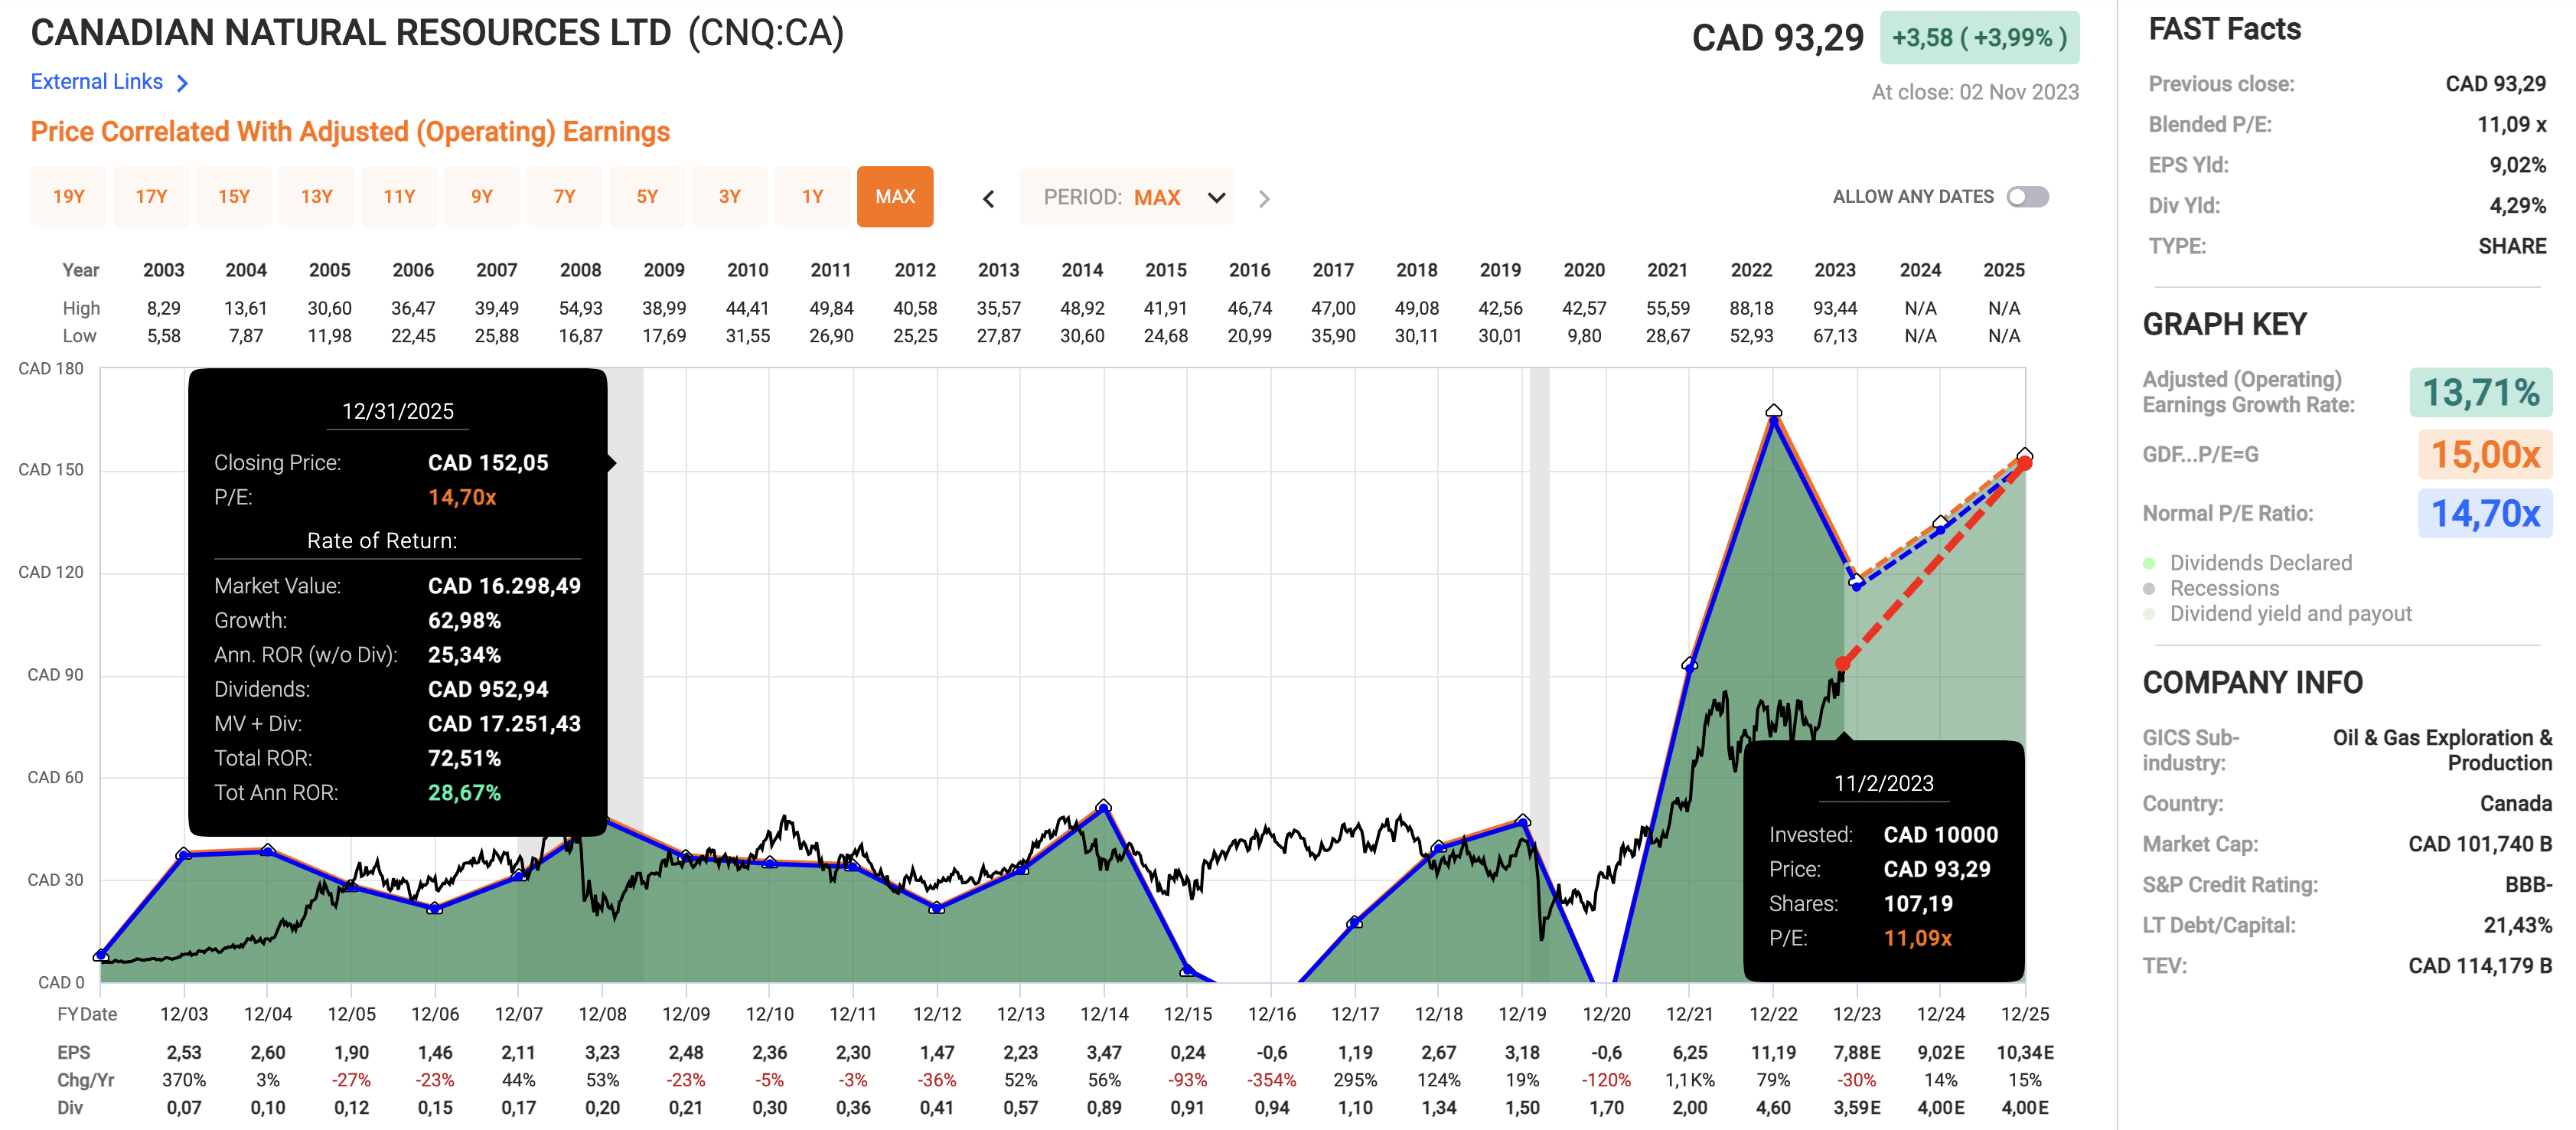Click the blue 14,70x Normal P/E swatch
The width and height of the screenshot is (2576, 1130).
click(x=2485, y=513)
